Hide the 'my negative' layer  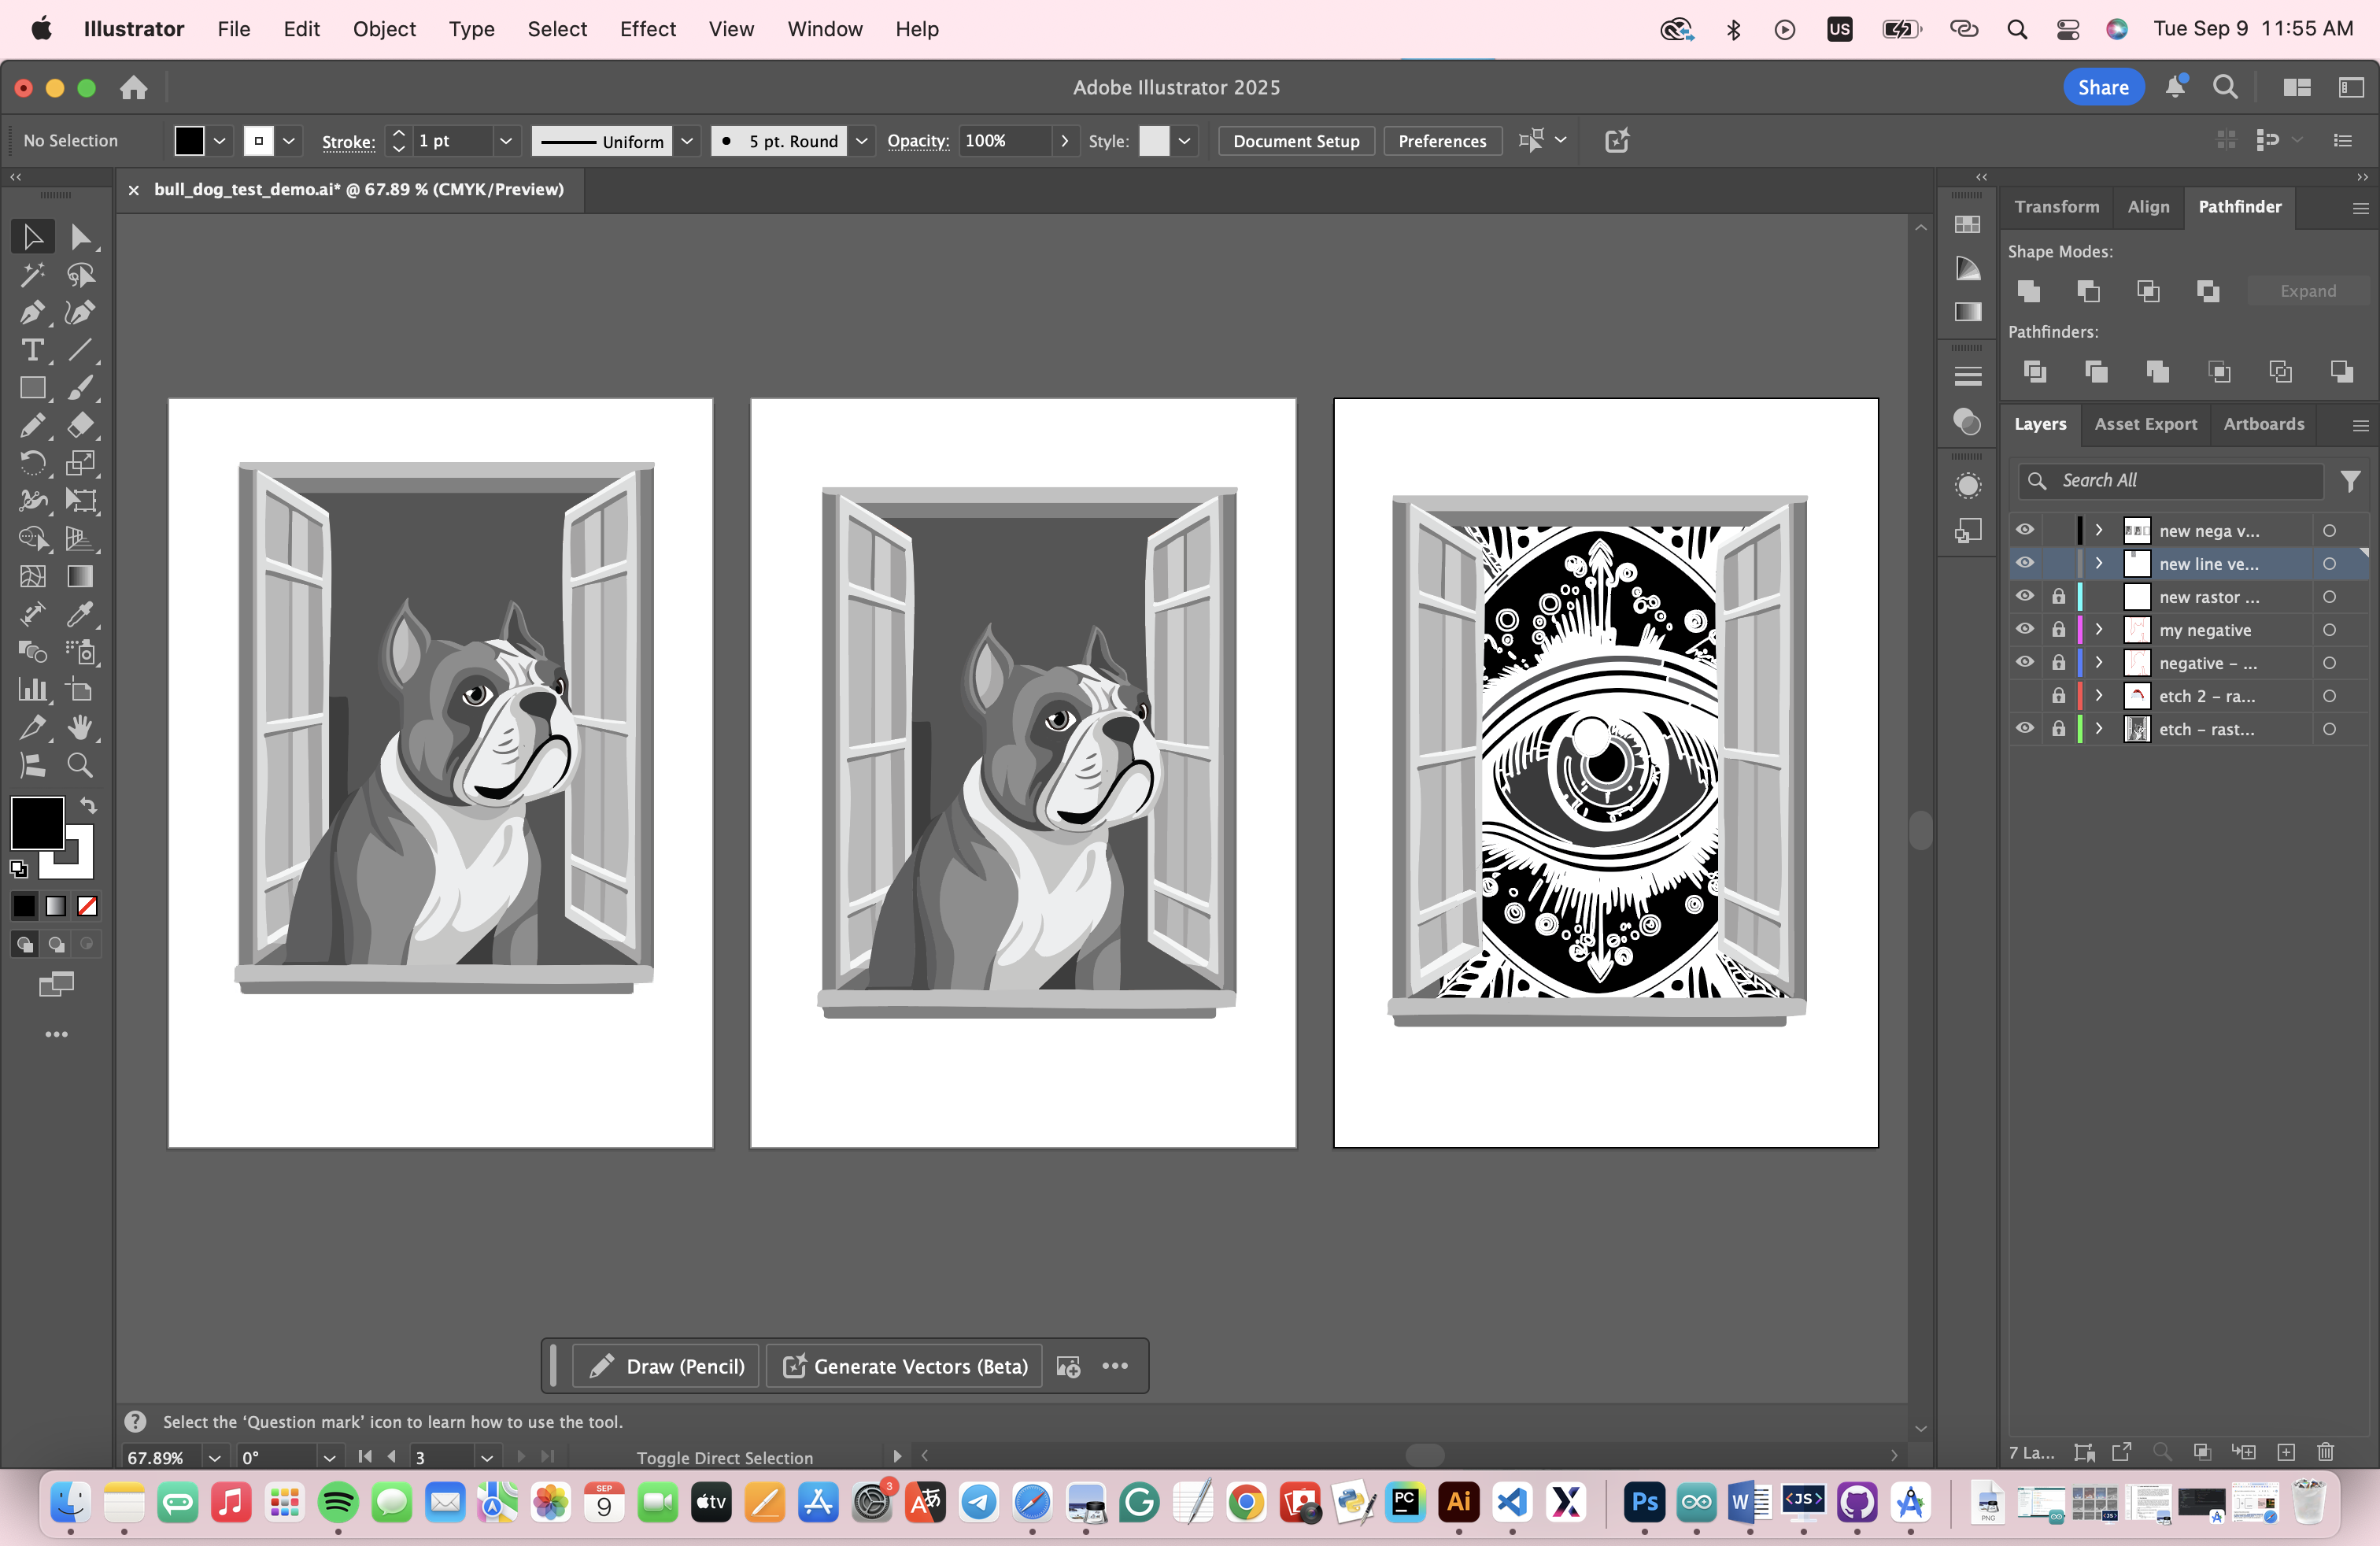point(2024,629)
